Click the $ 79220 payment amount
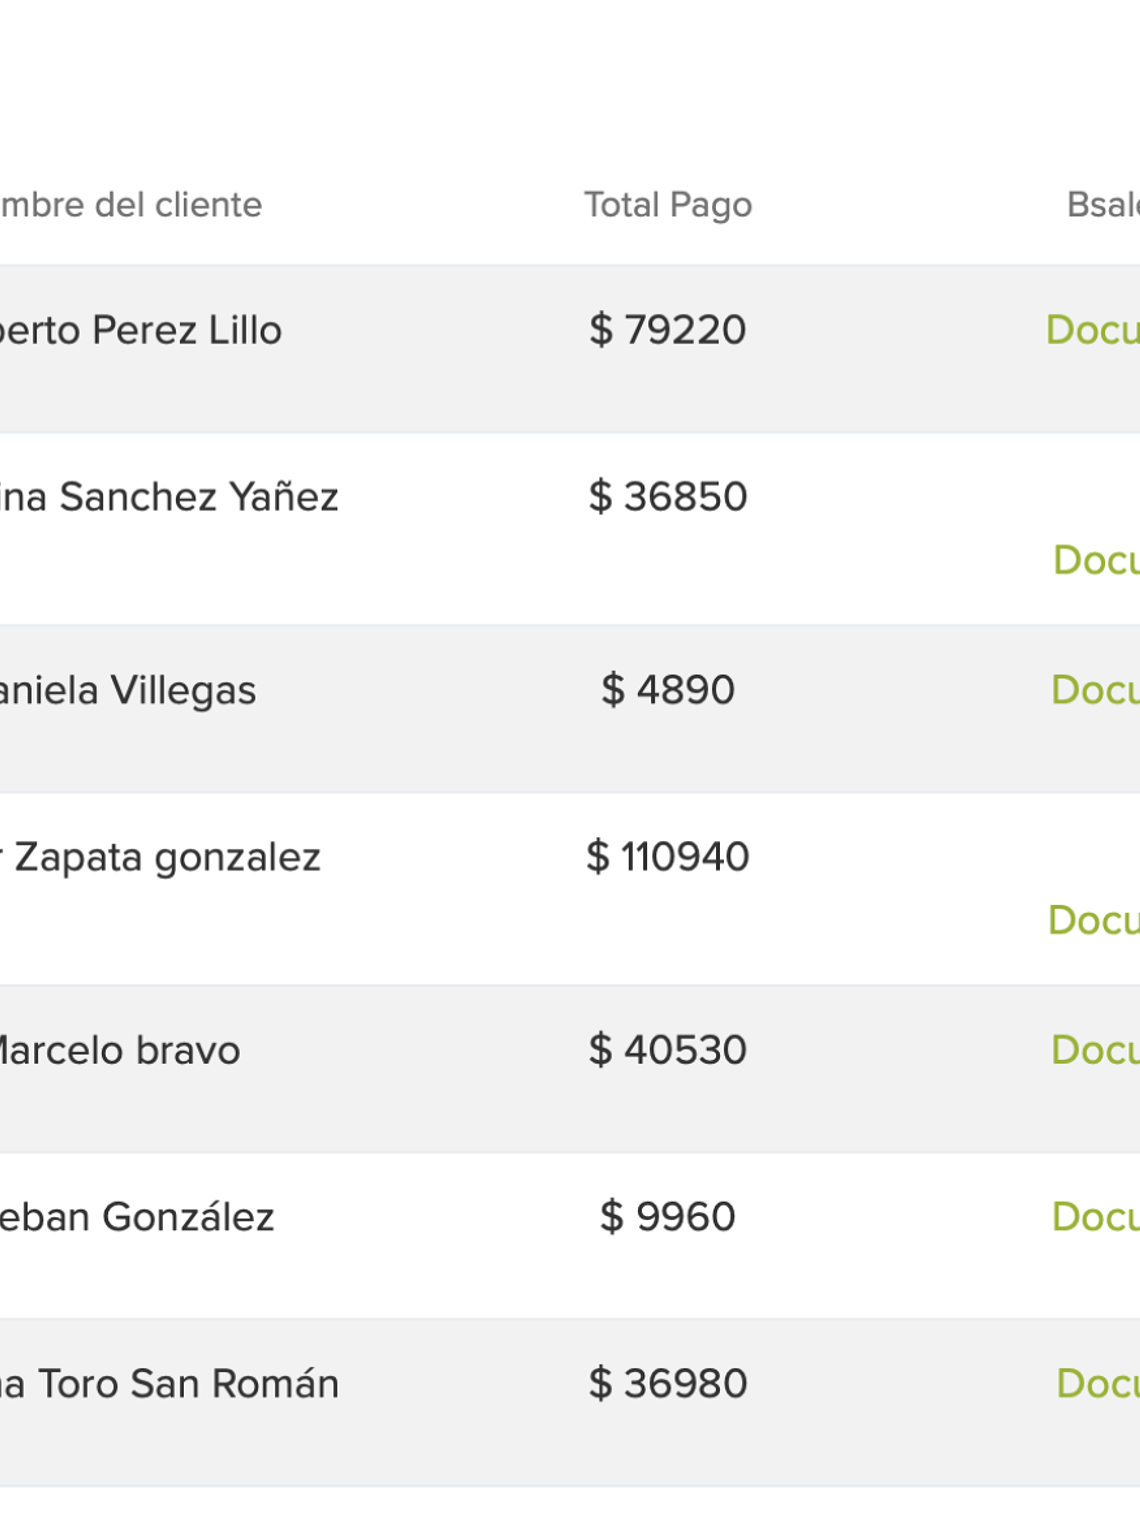1140x1520 pixels. [x=668, y=330]
